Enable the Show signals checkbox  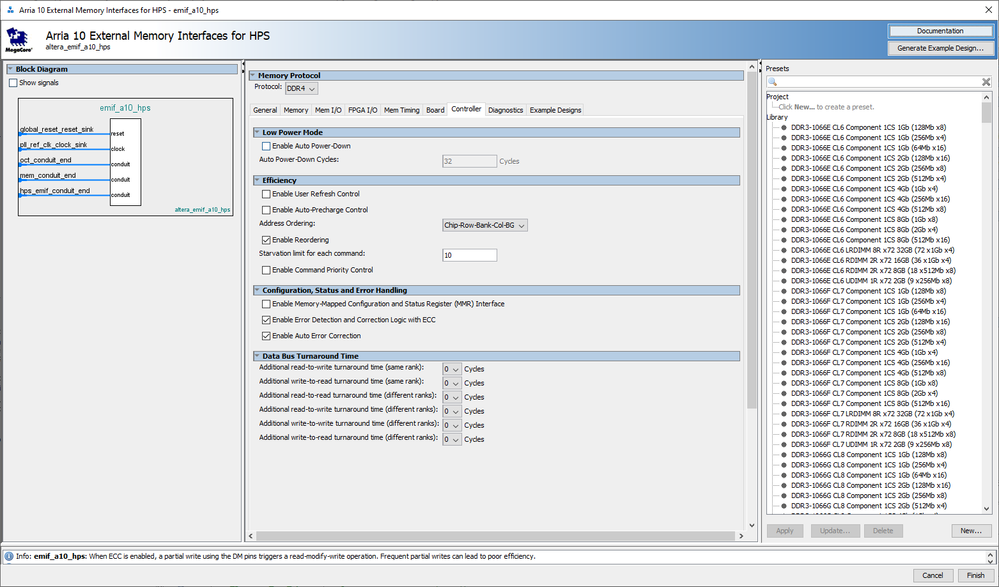(x=13, y=83)
